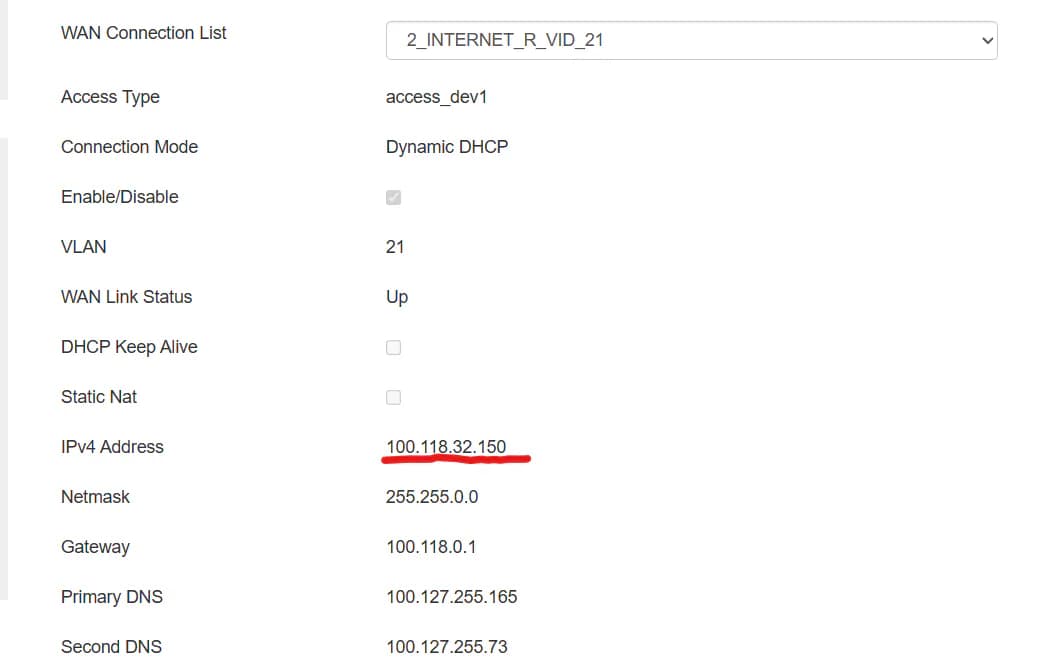The width and height of the screenshot is (1056, 671).
Task: Click the WAN Link Status label
Action: point(126,297)
